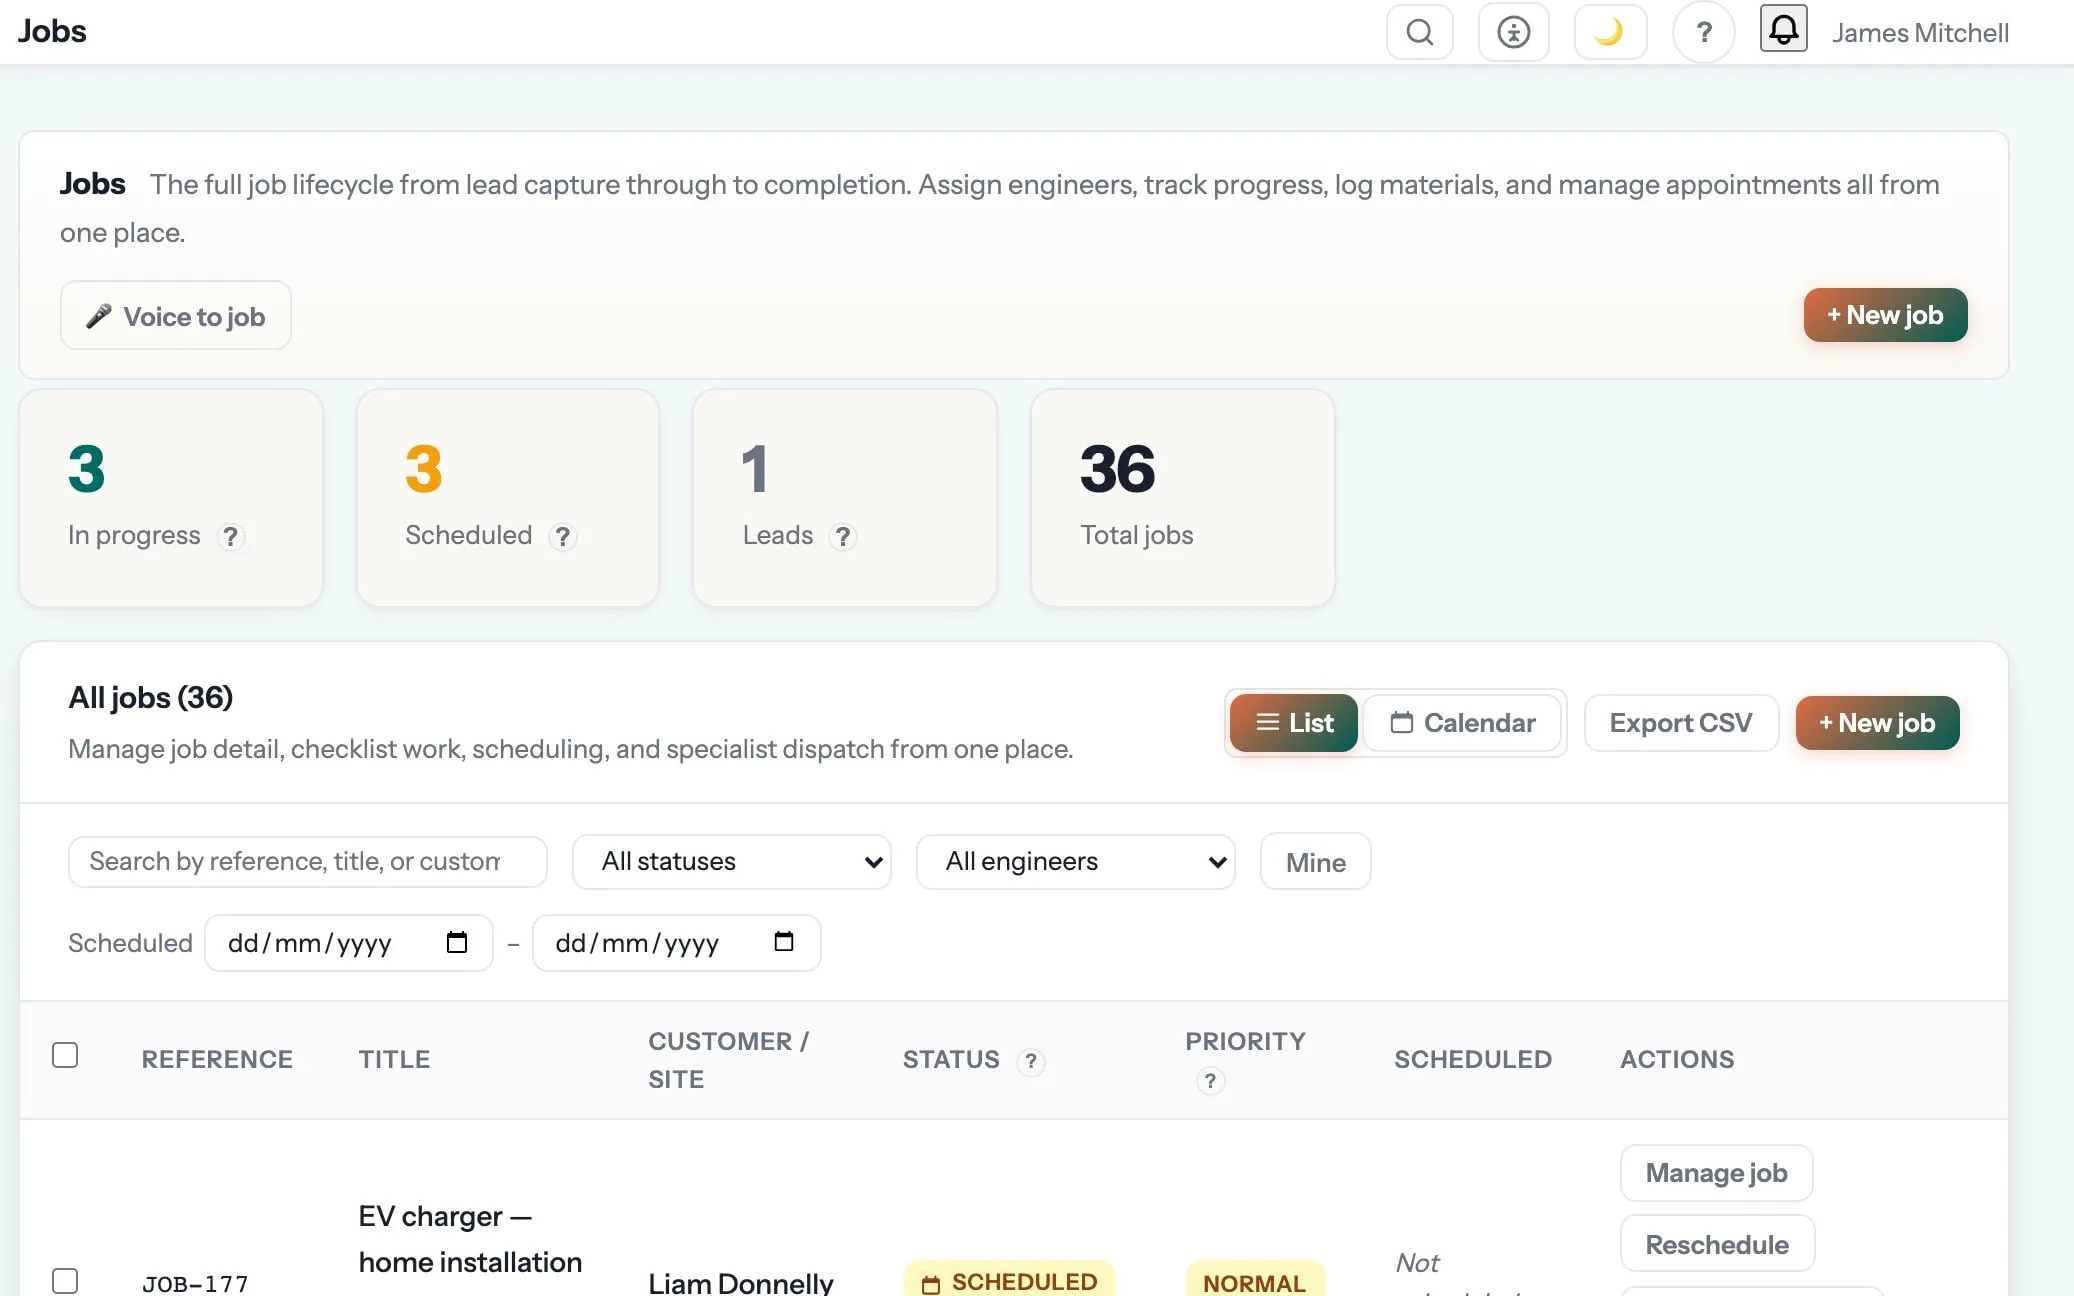Click the SCHEDULED status badge

click(1010, 1280)
